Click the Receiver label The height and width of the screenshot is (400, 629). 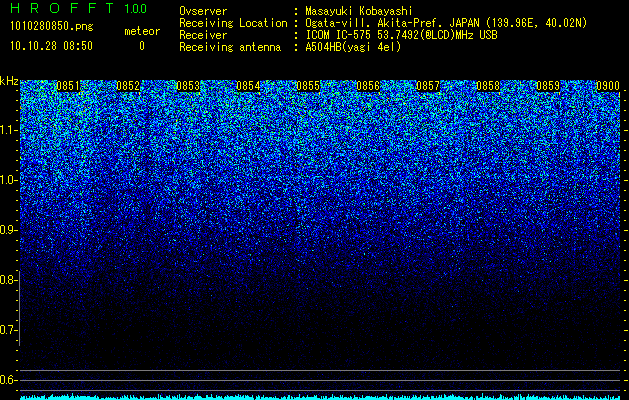(x=203, y=35)
